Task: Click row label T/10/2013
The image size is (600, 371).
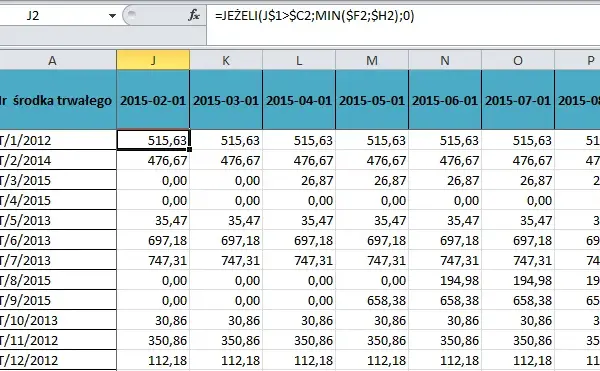Action: tap(58, 320)
